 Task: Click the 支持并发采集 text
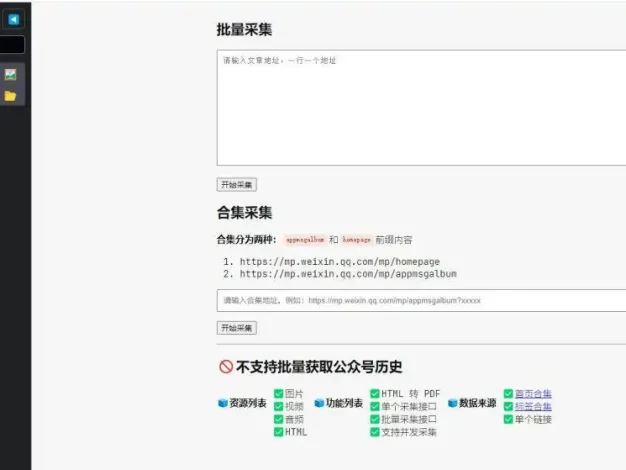click(x=409, y=432)
